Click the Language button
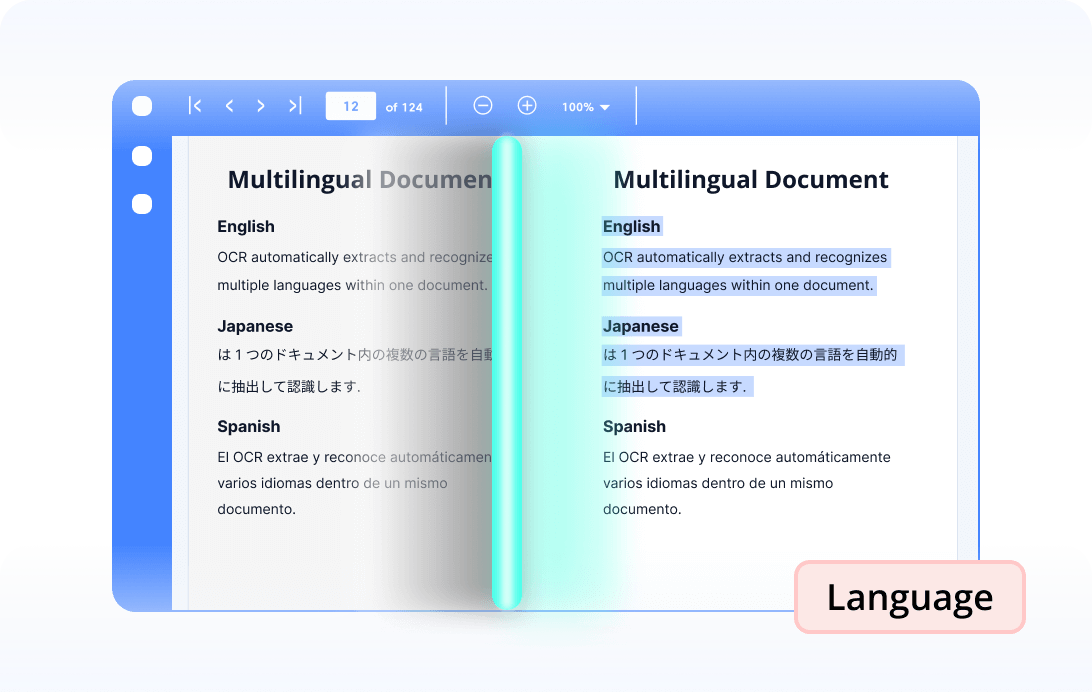This screenshot has height=692, width=1092. click(909, 597)
